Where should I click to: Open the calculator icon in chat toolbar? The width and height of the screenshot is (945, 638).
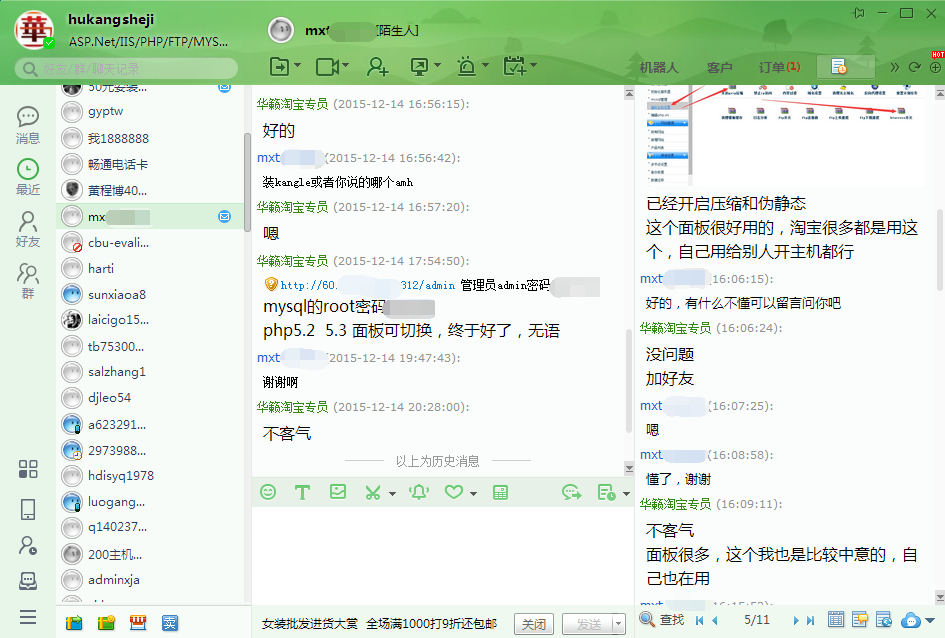click(x=500, y=492)
